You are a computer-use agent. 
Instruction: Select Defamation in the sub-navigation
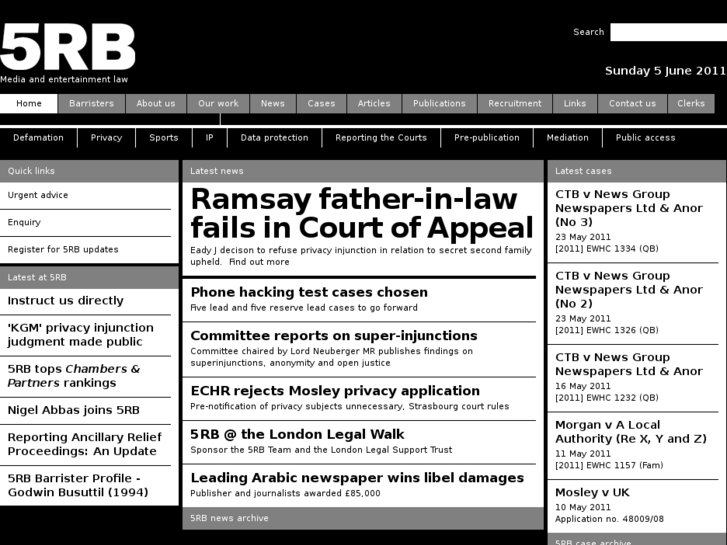38,138
